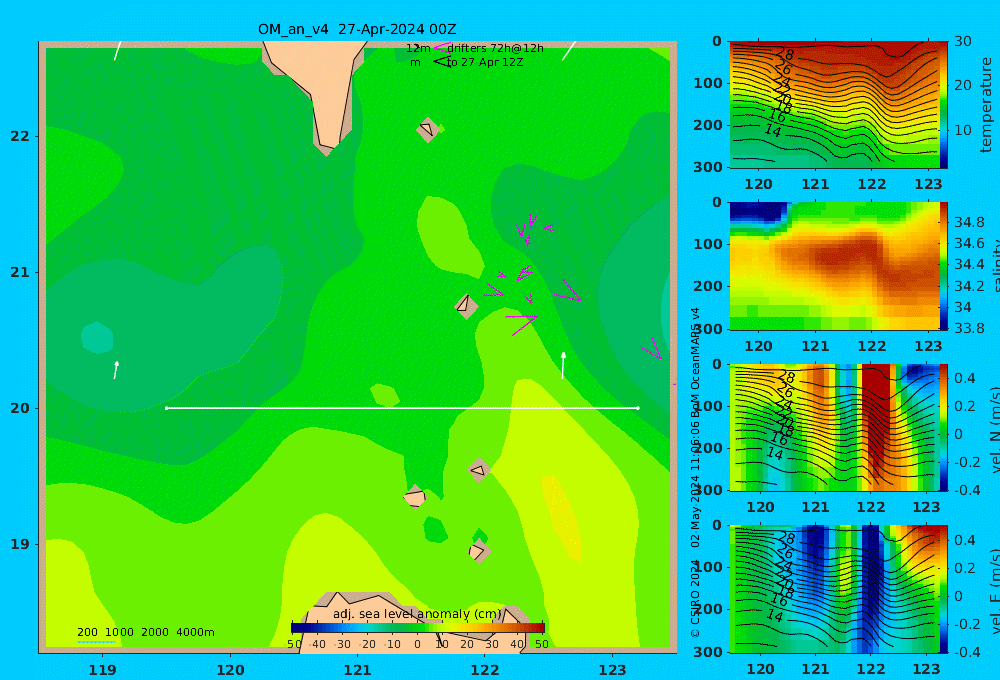Screen dimensions: 1000x680
Task: Click the magenta drifter arrow at the map's east edge
Action: 652,349
